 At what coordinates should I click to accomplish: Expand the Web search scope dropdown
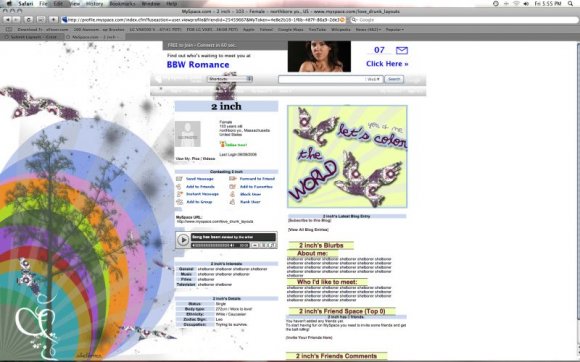373,79
